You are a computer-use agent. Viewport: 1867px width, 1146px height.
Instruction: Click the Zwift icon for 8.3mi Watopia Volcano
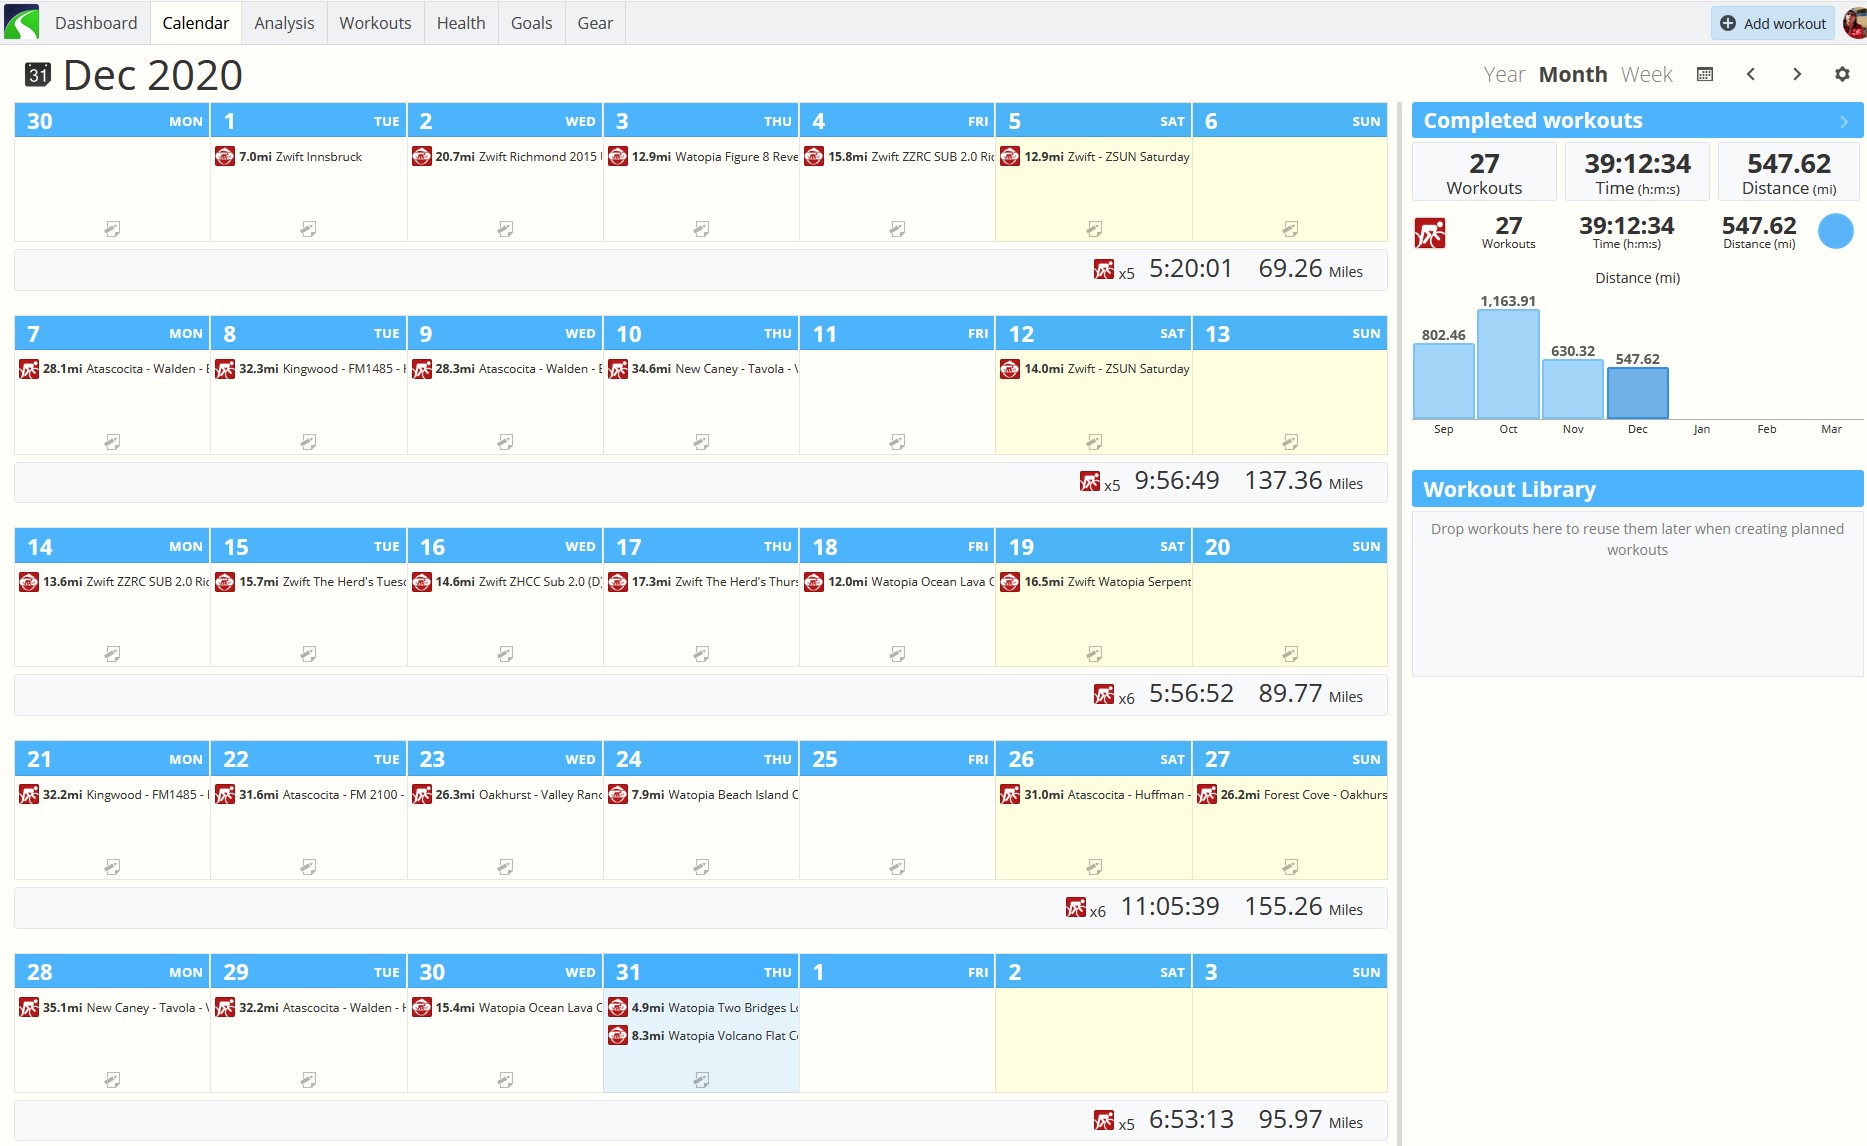(618, 1035)
